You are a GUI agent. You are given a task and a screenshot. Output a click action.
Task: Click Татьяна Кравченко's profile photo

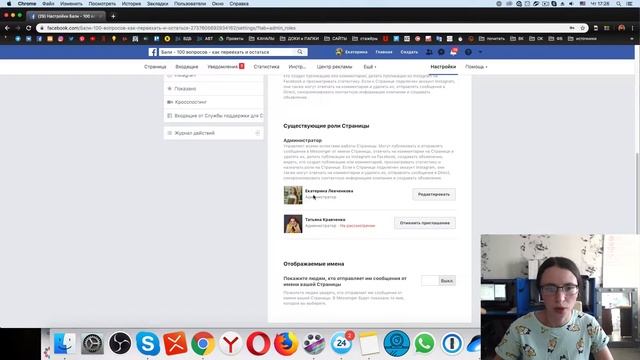(x=293, y=224)
